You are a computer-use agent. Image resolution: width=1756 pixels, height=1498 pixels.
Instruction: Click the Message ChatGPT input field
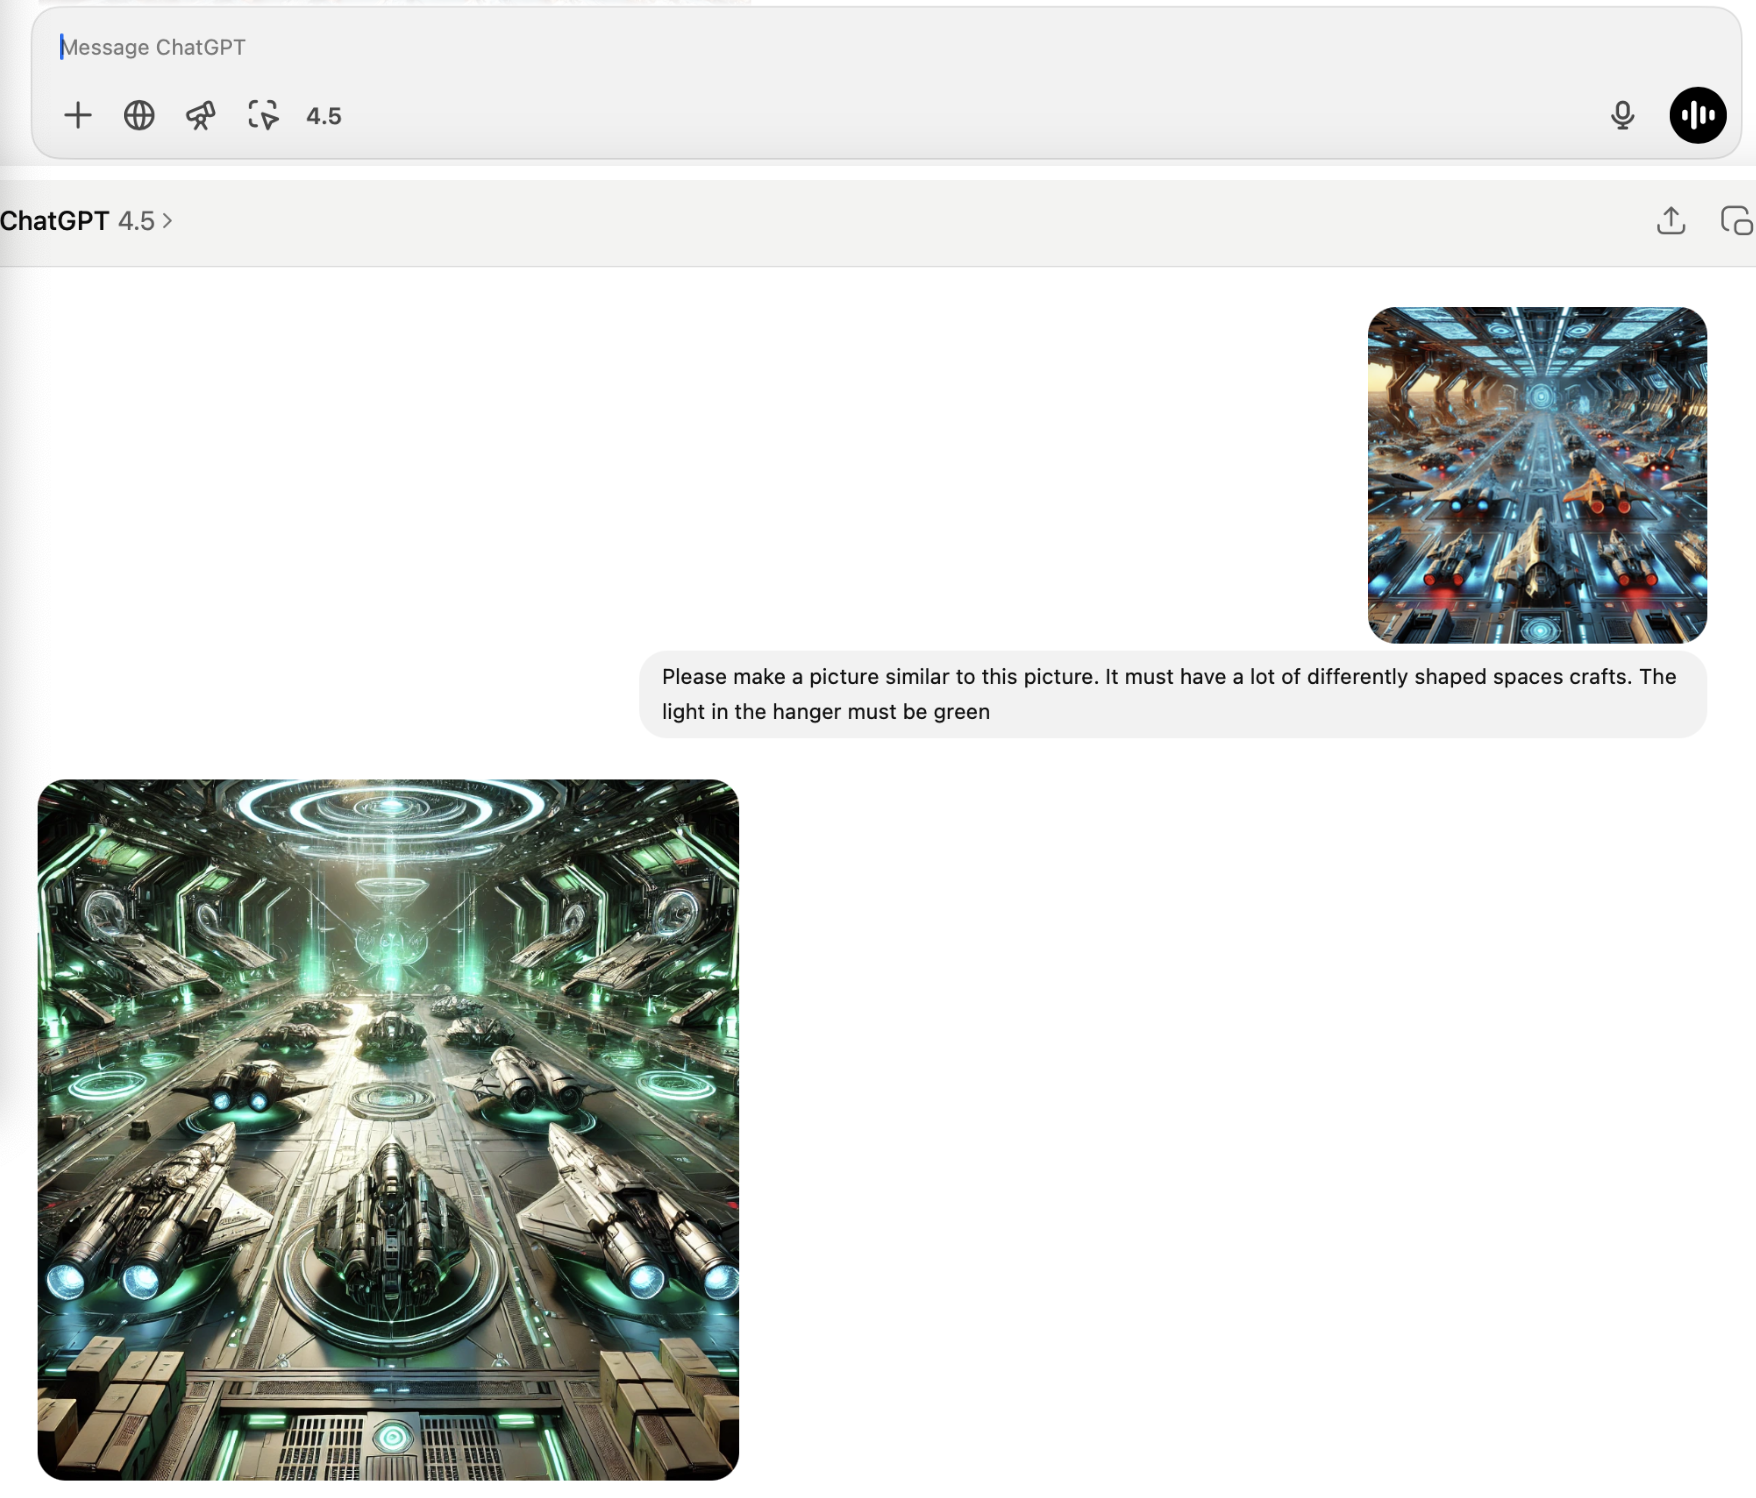click(x=400, y=47)
